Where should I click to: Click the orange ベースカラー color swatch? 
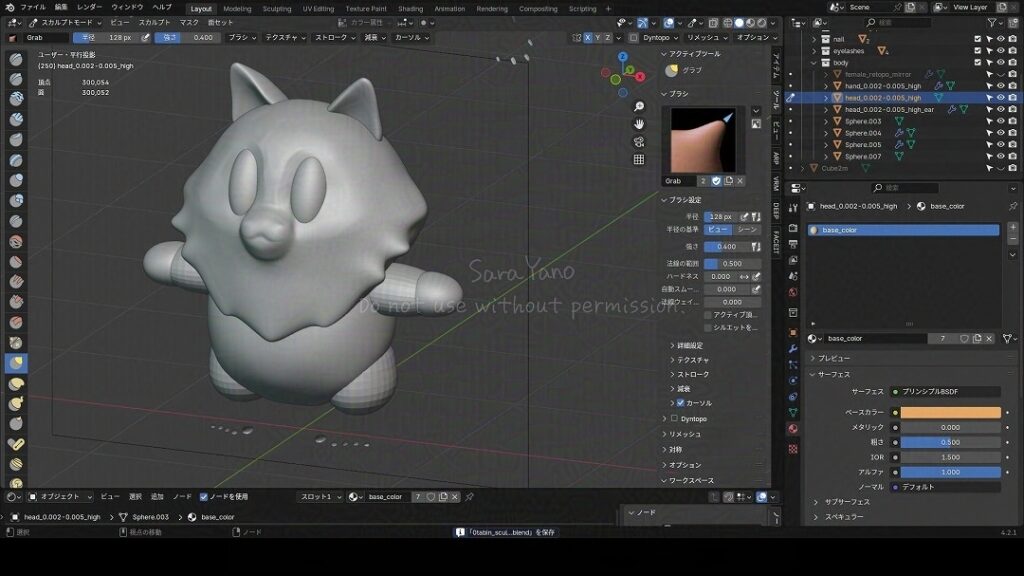click(950, 412)
